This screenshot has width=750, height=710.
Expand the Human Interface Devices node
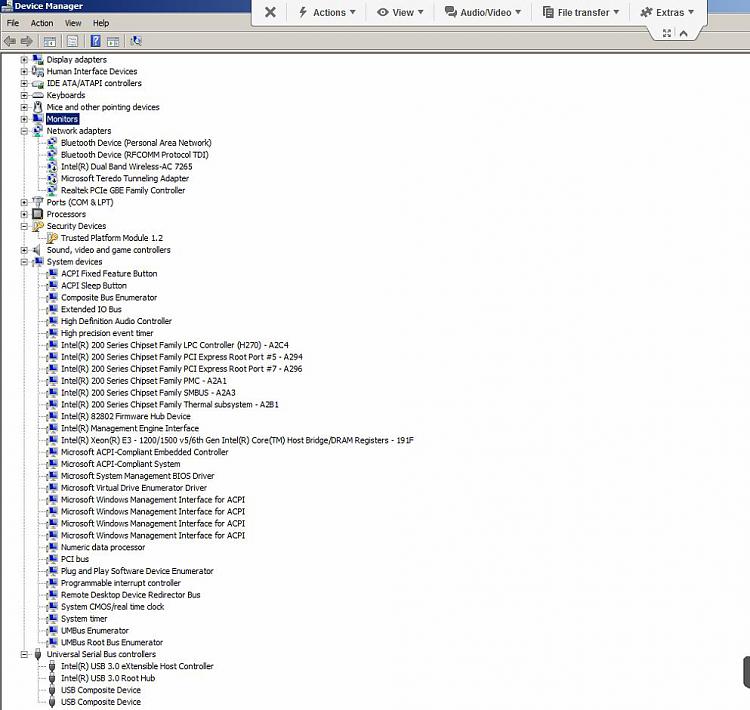point(24,71)
